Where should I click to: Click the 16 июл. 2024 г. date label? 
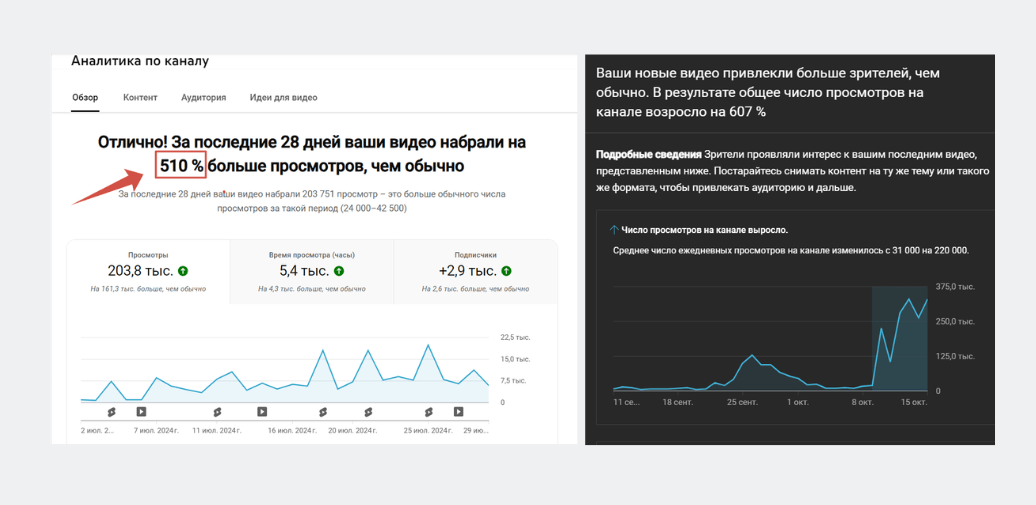coord(293,430)
